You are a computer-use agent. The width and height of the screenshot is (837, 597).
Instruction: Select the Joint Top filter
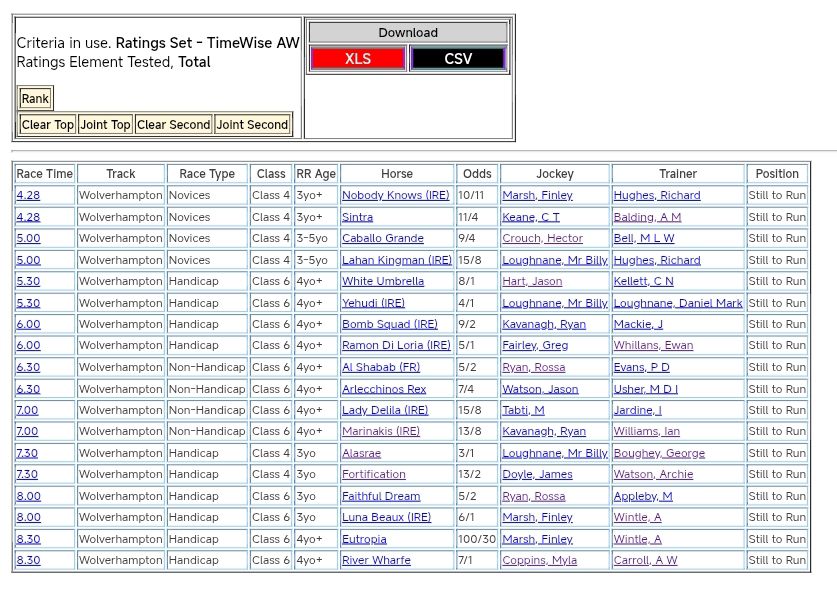coord(105,125)
